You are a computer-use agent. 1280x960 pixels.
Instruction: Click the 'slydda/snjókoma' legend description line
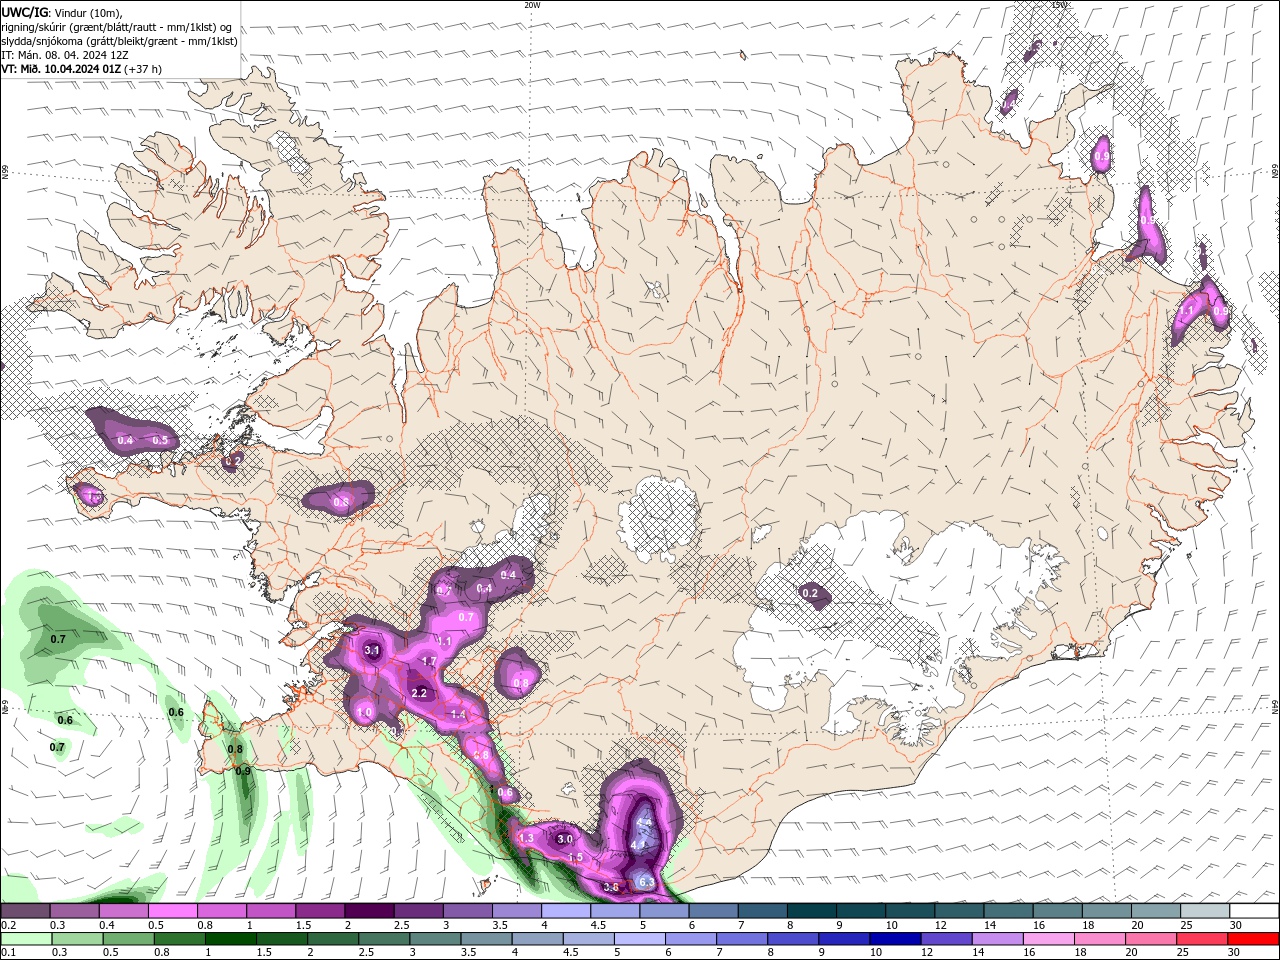click(120, 41)
